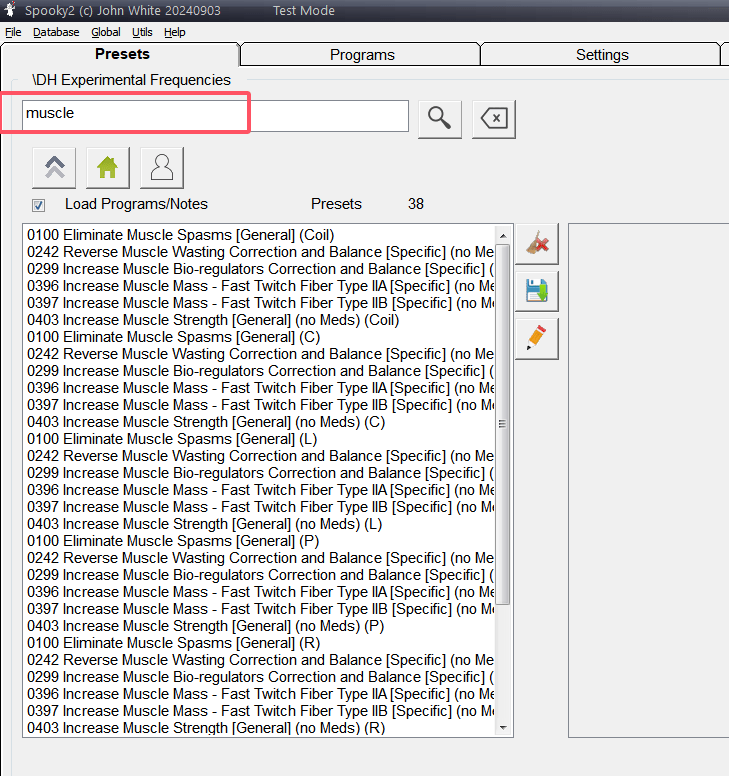
Task: Open the user presets folder icon
Action: [x=162, y=167]
